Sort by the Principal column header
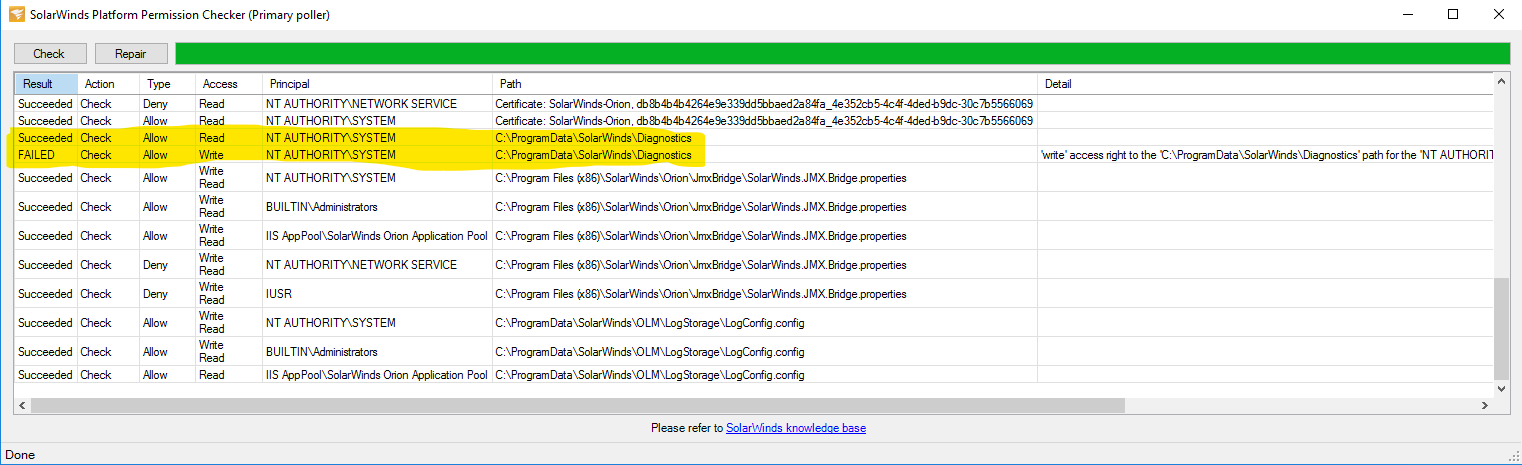The width and height of the screenshot is (1522, 465). [x=377, y=84]
